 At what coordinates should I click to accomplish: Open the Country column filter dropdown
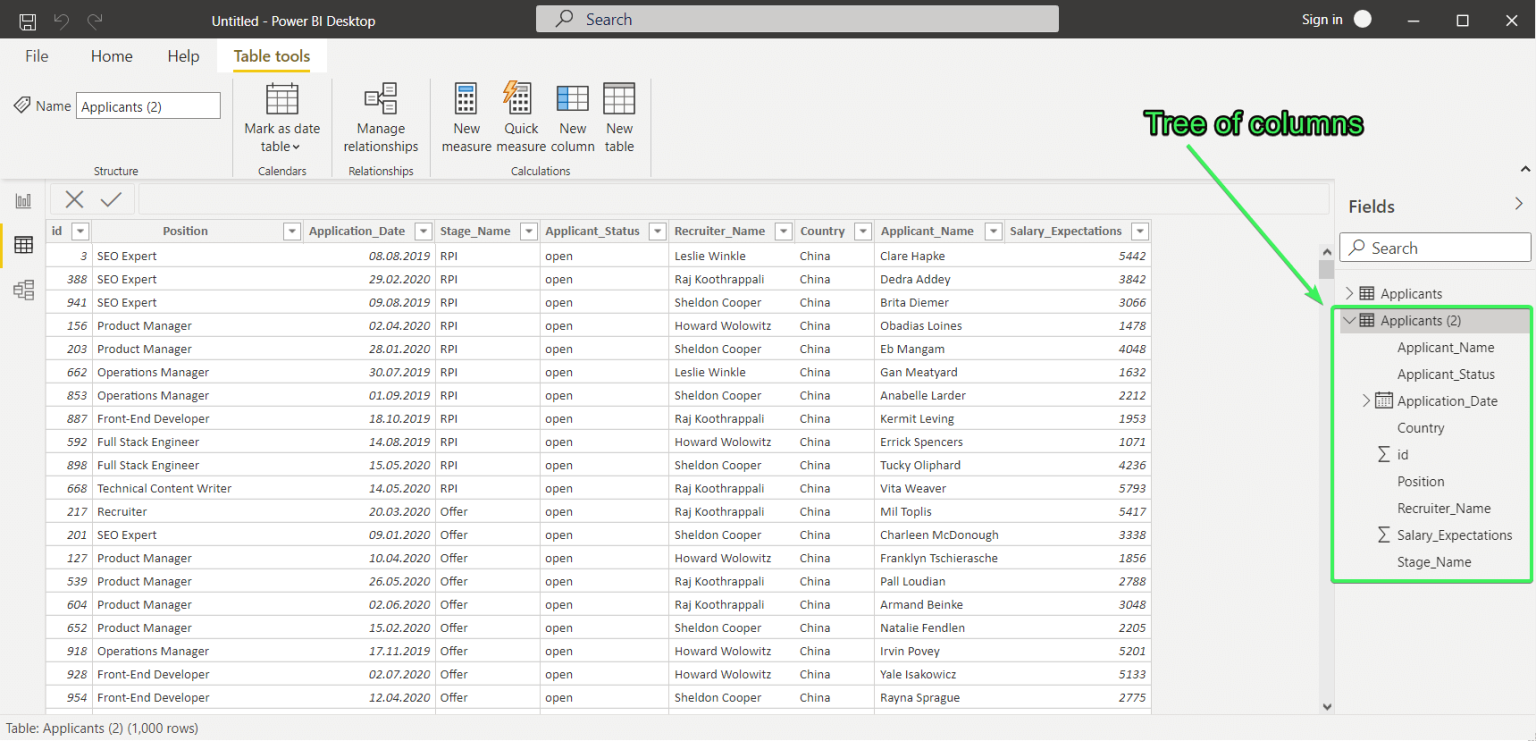tap(863, 231)
